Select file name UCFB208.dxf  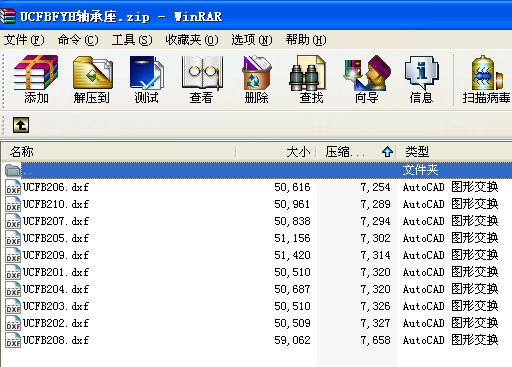coord(56,340)
